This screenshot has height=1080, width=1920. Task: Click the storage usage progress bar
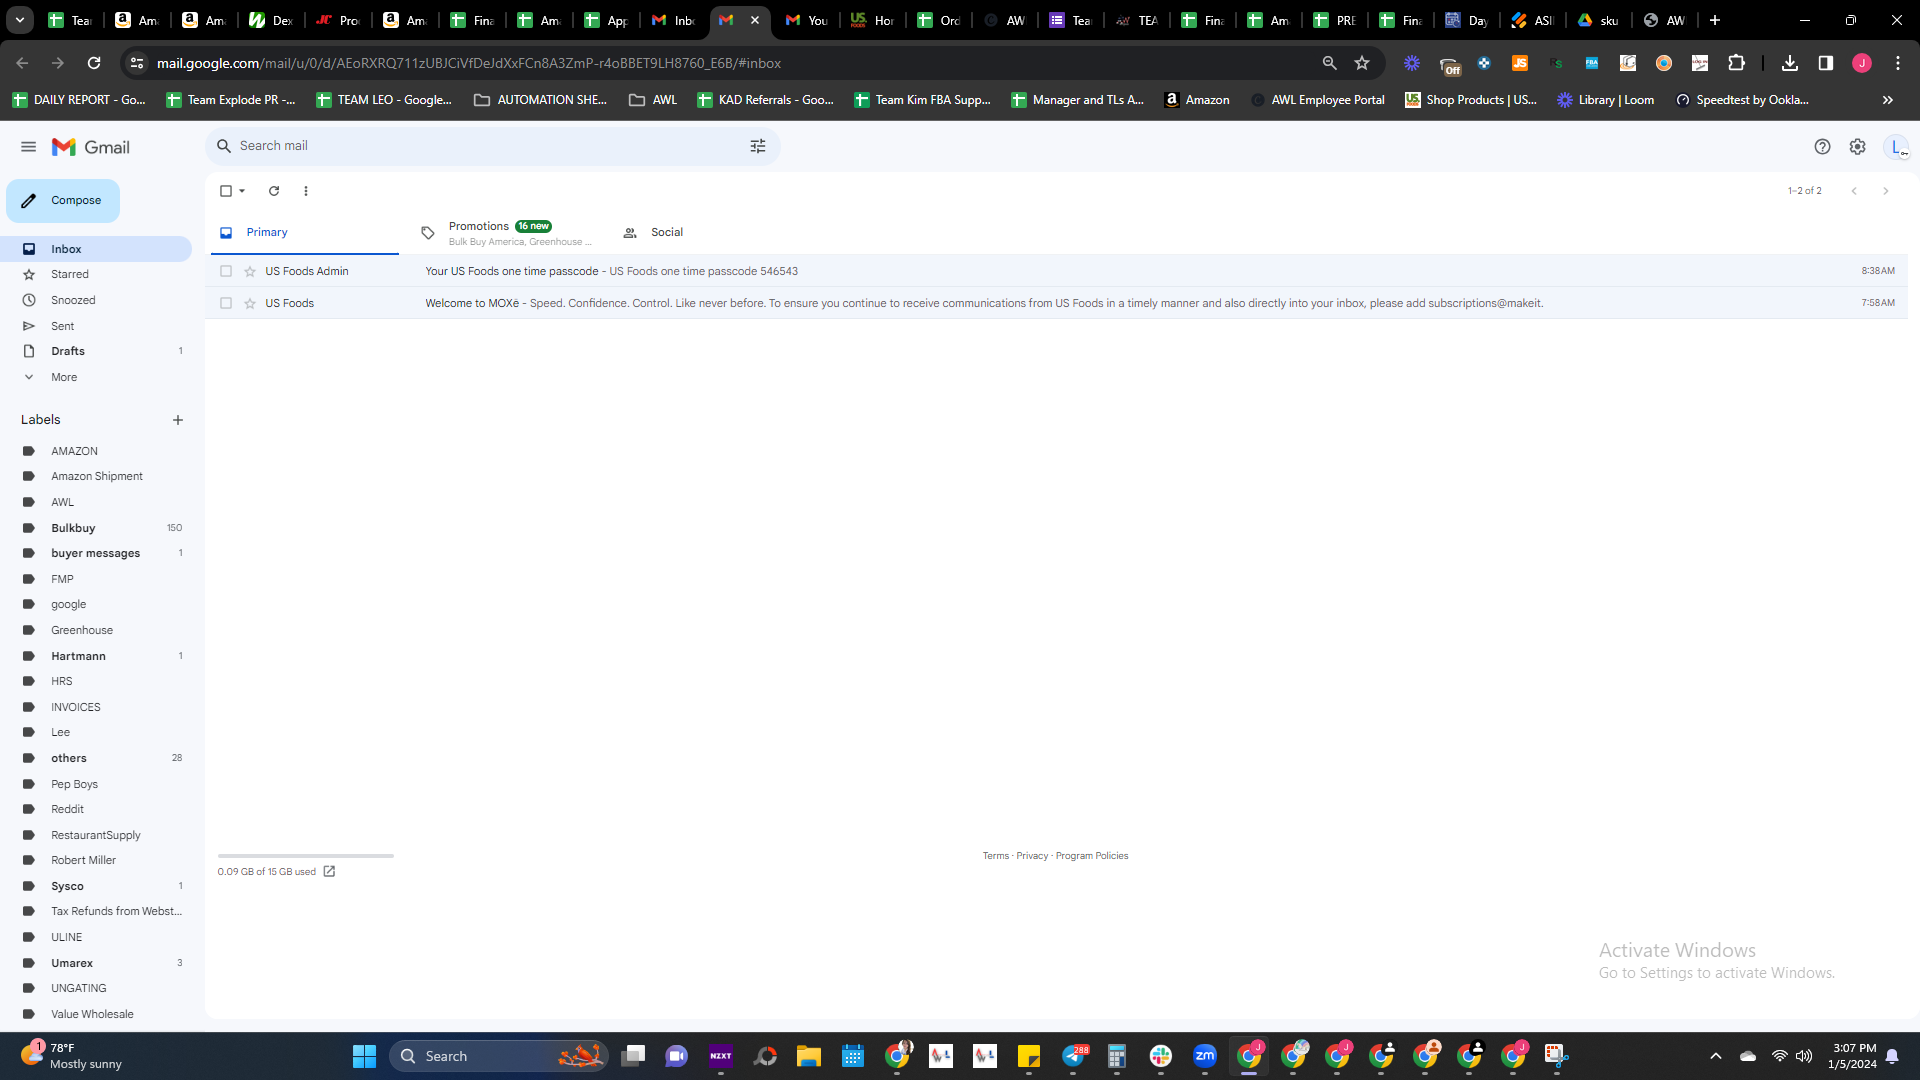306,856
